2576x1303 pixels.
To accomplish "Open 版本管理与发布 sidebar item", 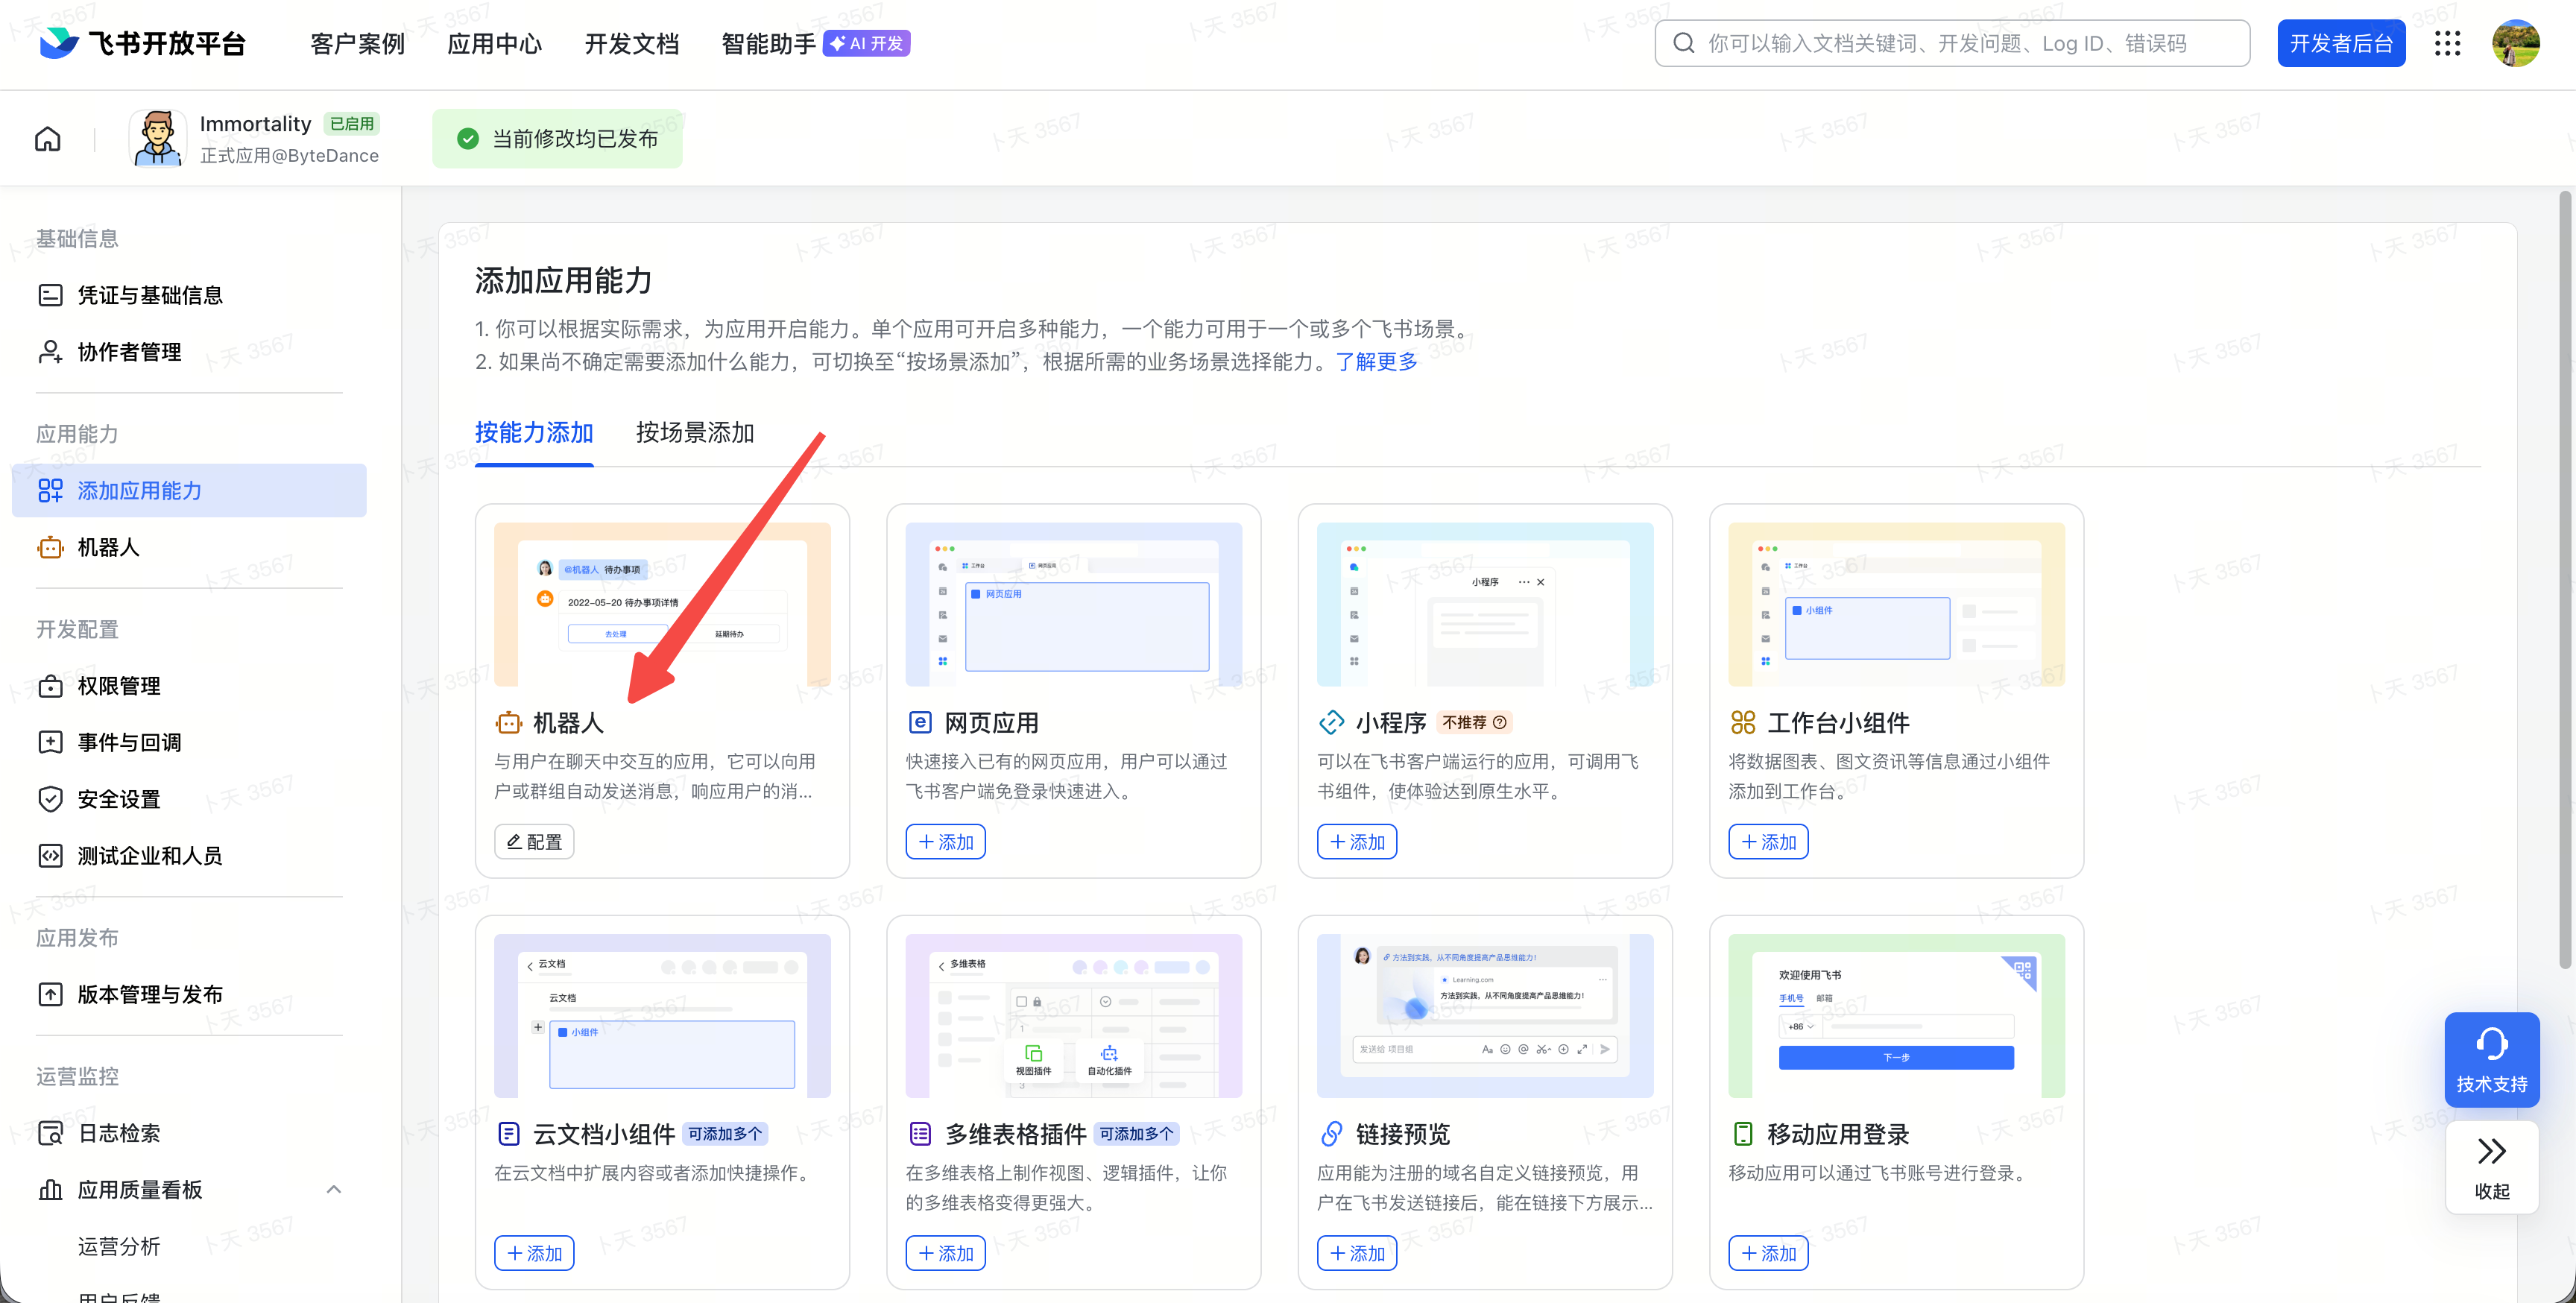I will pos(189,994).
